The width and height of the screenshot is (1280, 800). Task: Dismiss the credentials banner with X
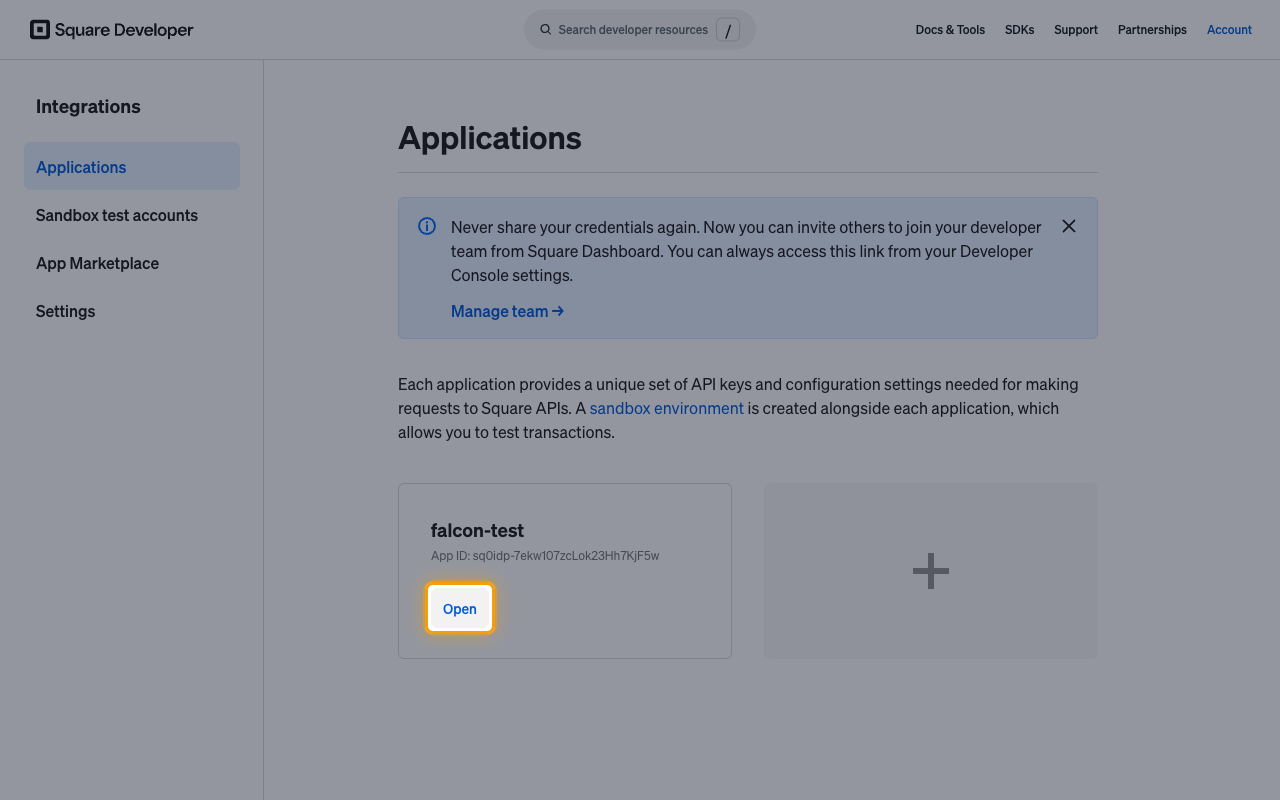(1069, 226)
